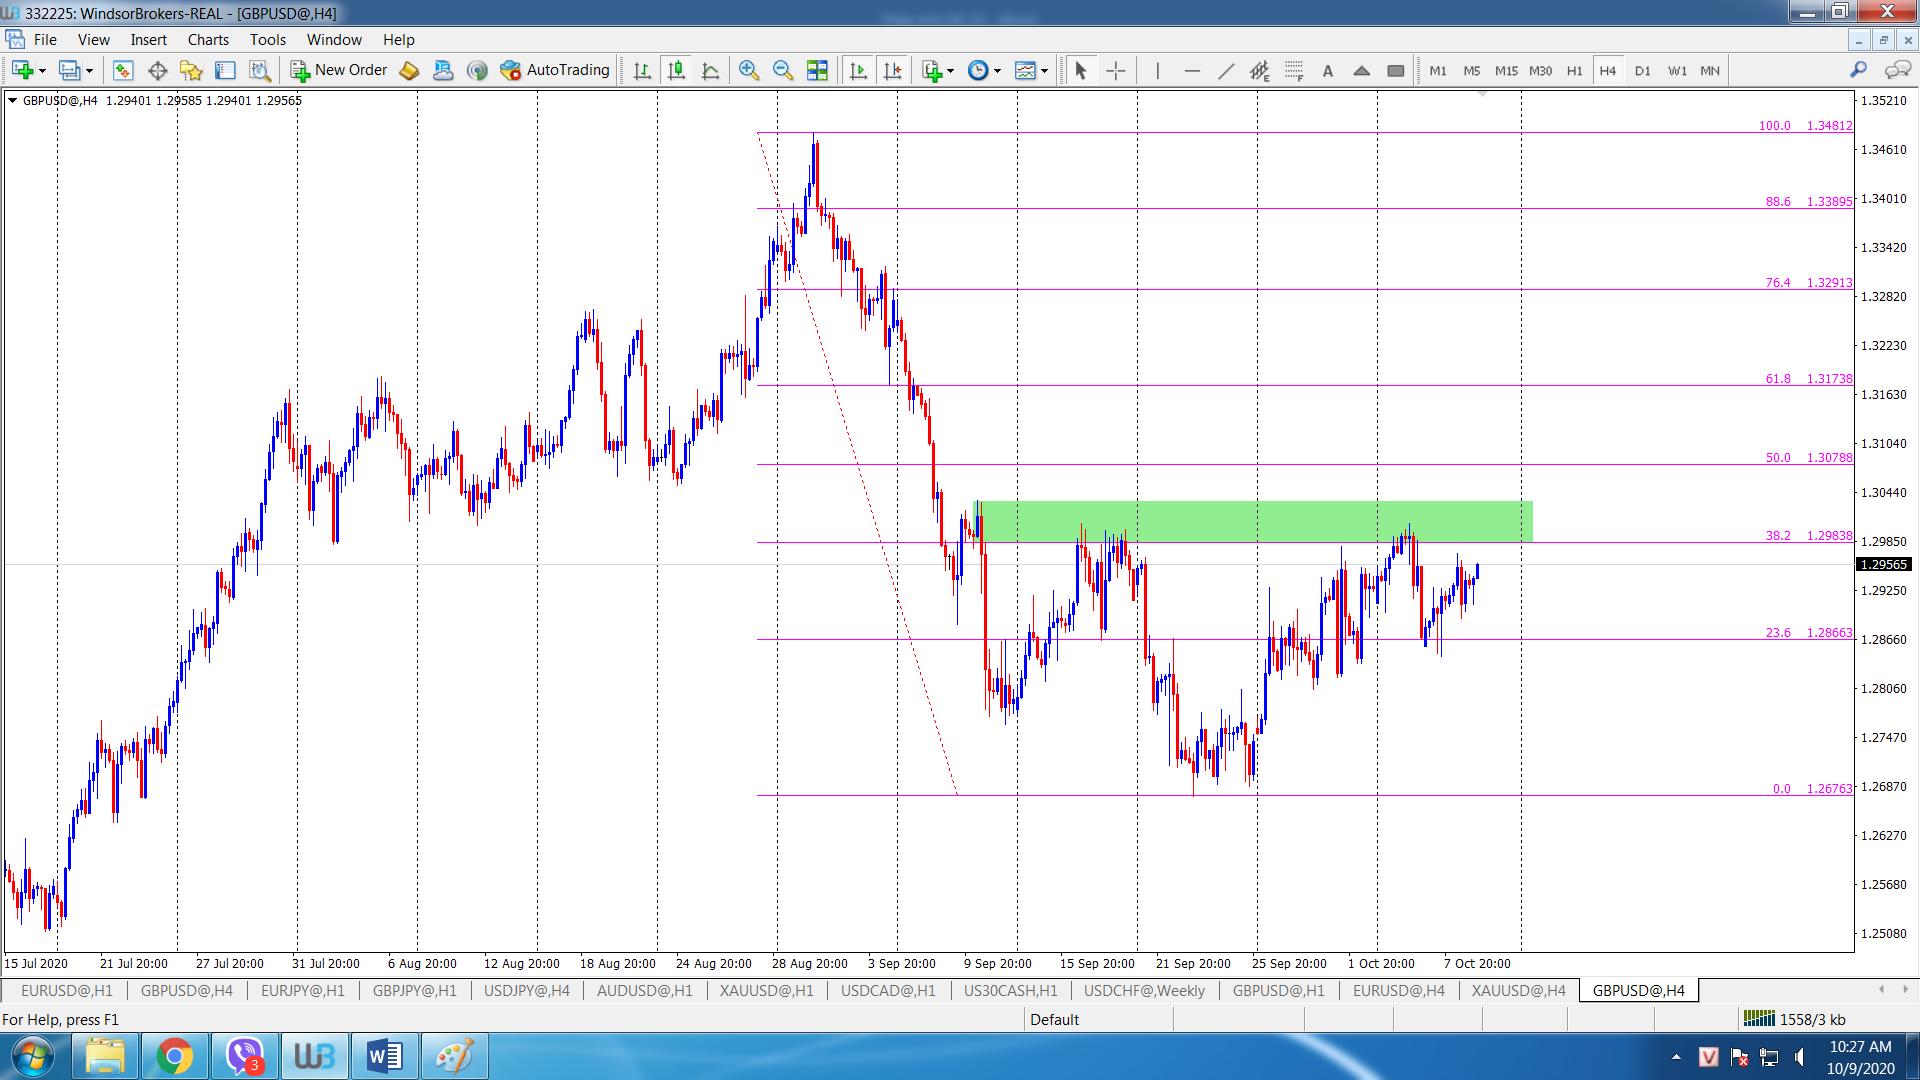
Task: Zoom out of the chart
Action: click(x=783, y=70)
